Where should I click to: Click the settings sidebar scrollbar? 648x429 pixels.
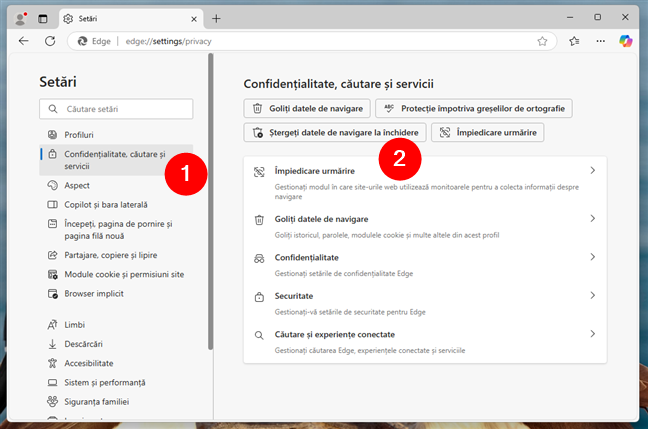pyautogui.click(x=211, y=202)
